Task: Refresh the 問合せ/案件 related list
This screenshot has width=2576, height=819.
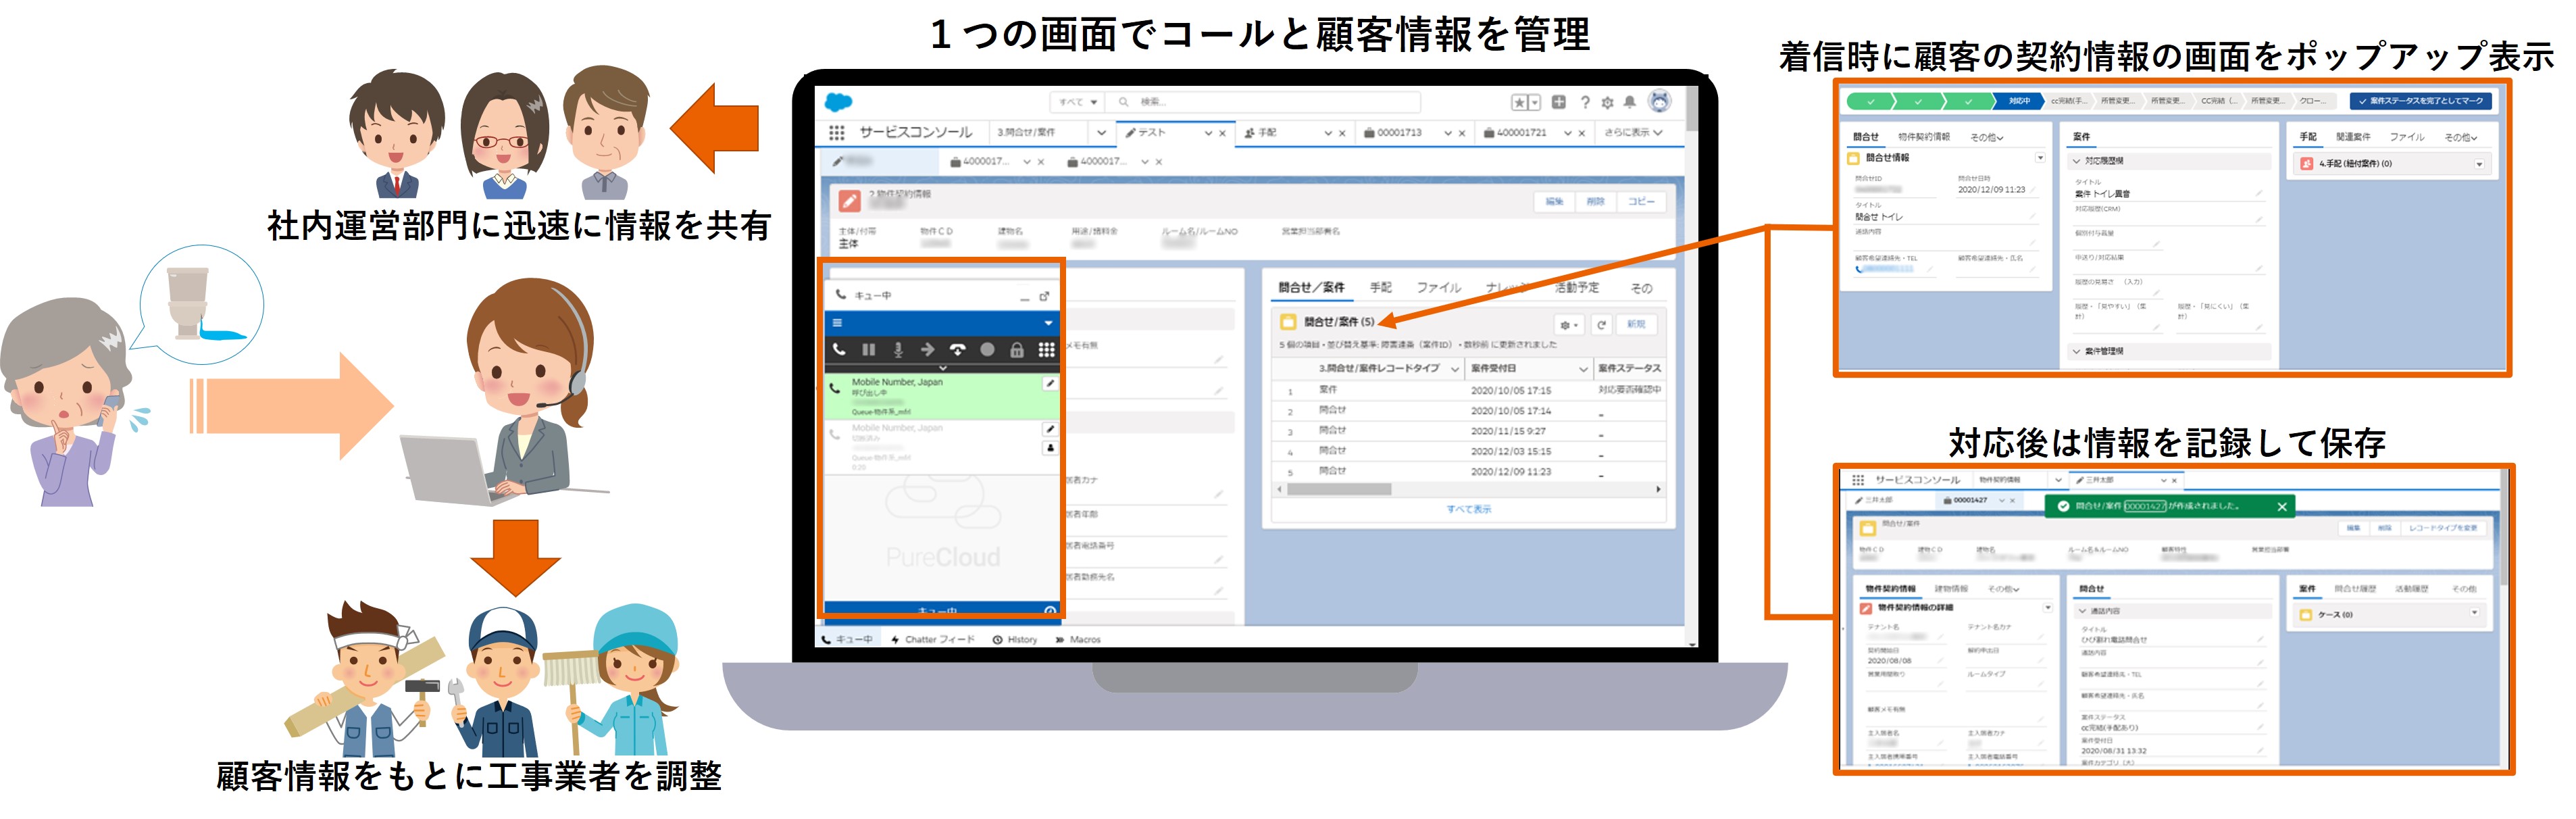Action: (1601, 324)
